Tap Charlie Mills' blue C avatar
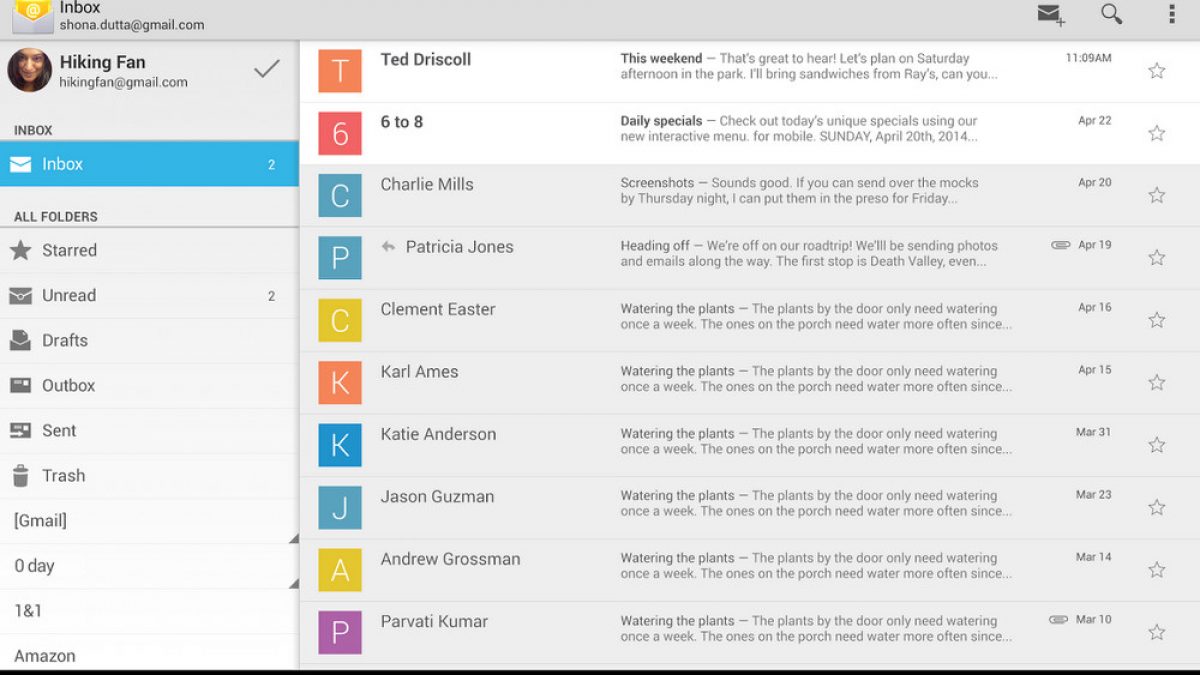Viewport: 1200px width, 675px height. point(340,195)
